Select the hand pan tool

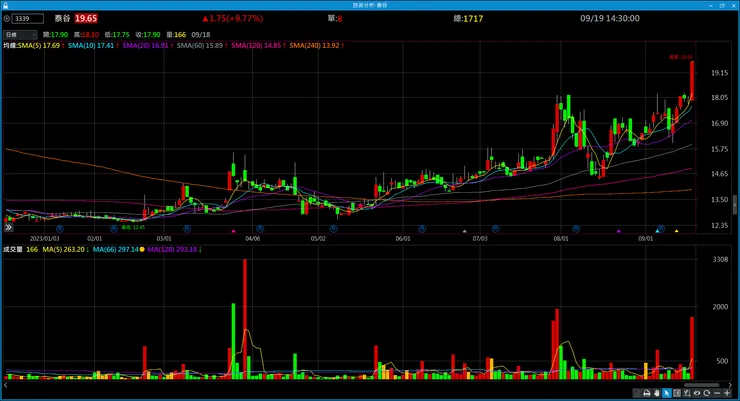(x=656, y=393)
